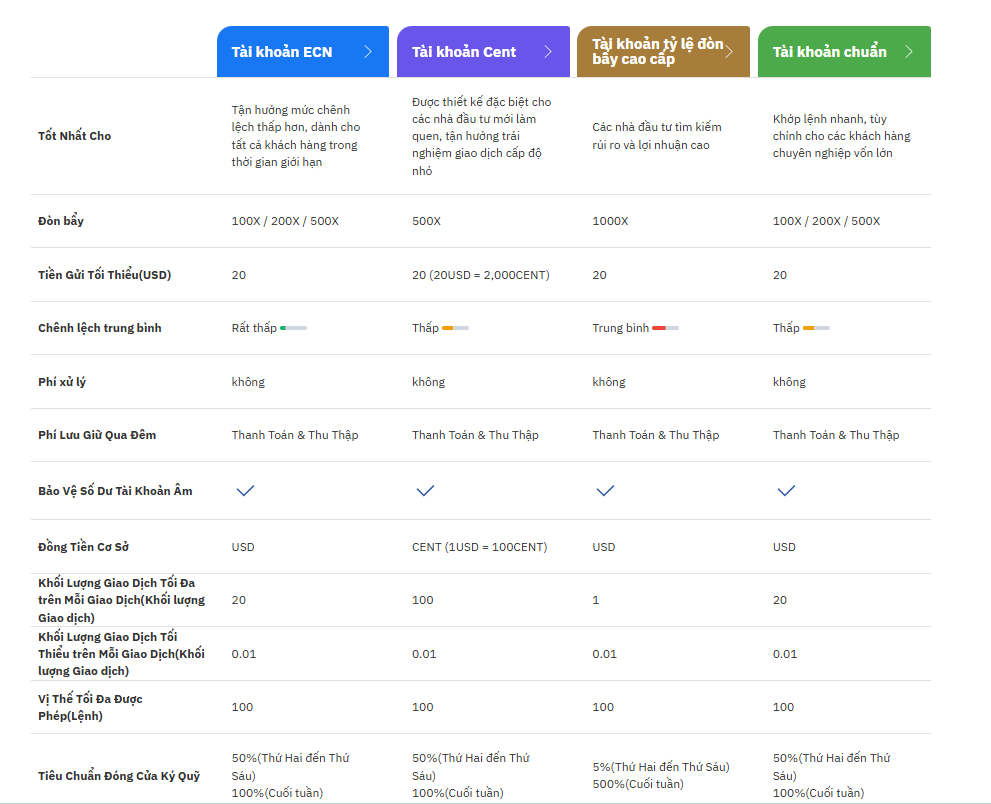Click the ECN negative balance protection checkmark
The height and width of the screenshot is (804, 991).
click(245, 490)
